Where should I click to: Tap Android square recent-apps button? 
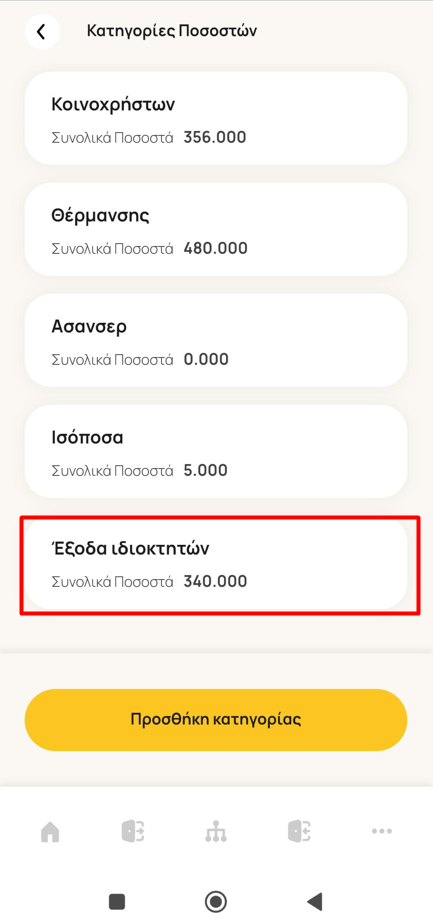[117, 900]
